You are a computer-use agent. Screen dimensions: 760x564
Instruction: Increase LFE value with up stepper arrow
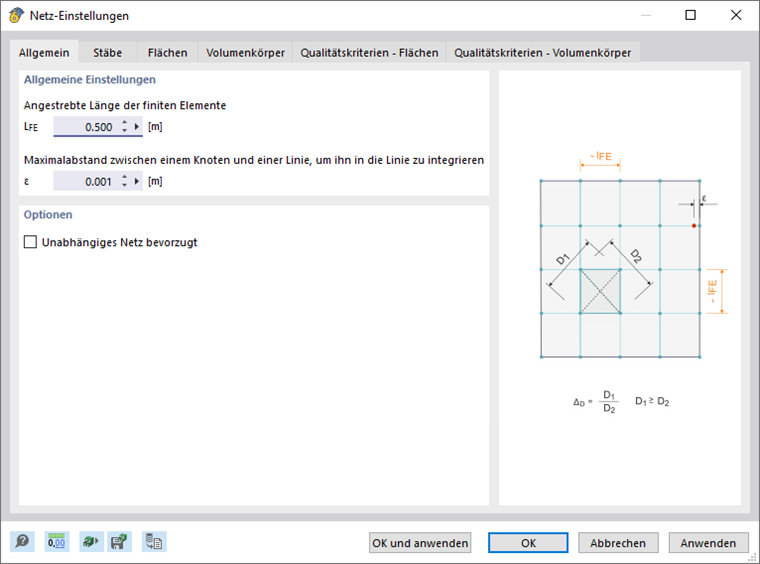click(125, 123)
